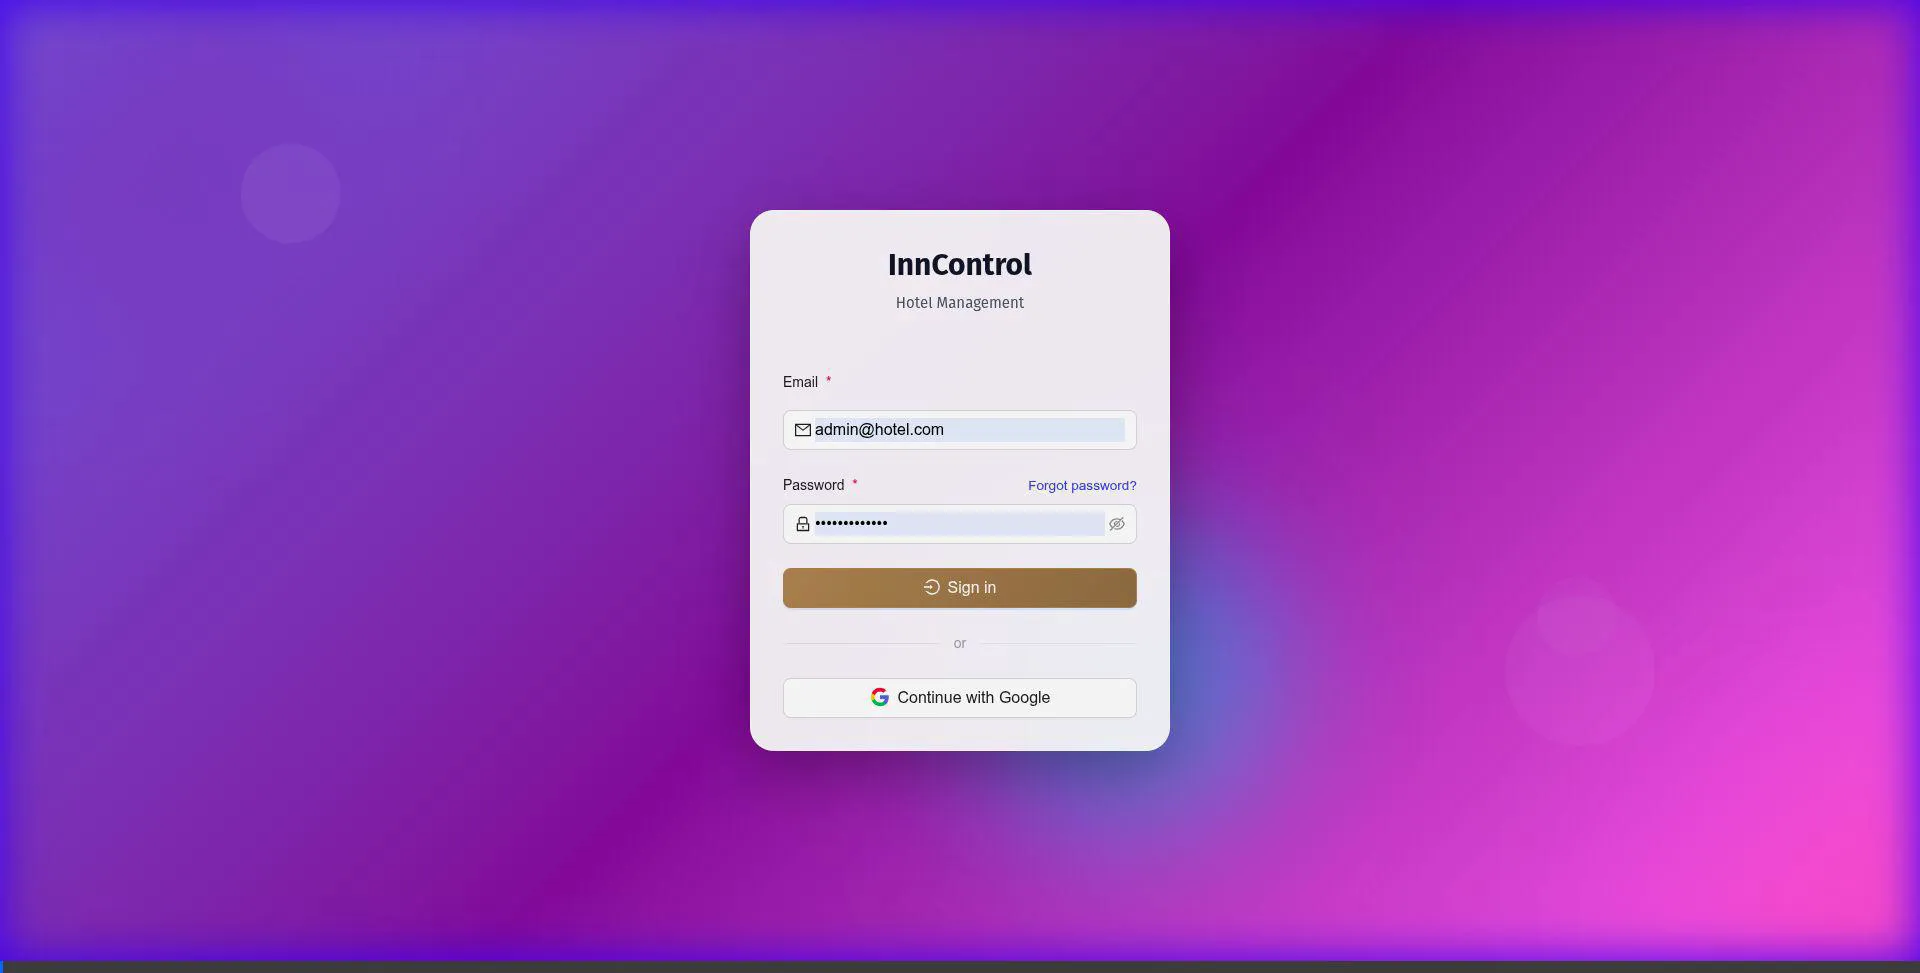Click the Hotel Management subtitle
Image resolution: width=1920 pixels, height=973 pixels.
point(959,303)
